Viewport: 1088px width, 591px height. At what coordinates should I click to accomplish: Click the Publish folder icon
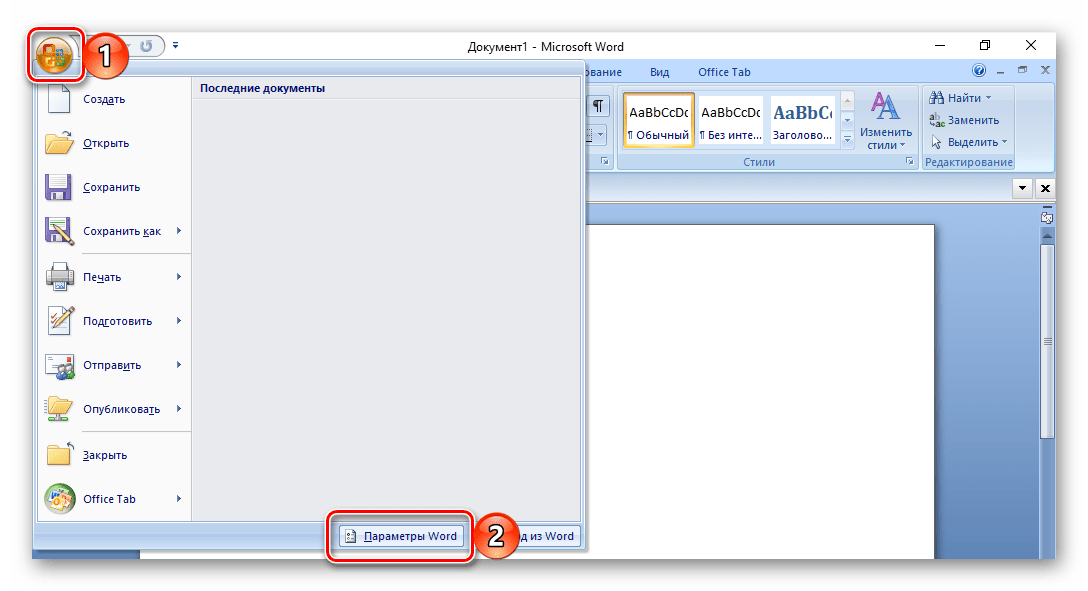pos(59,409)
